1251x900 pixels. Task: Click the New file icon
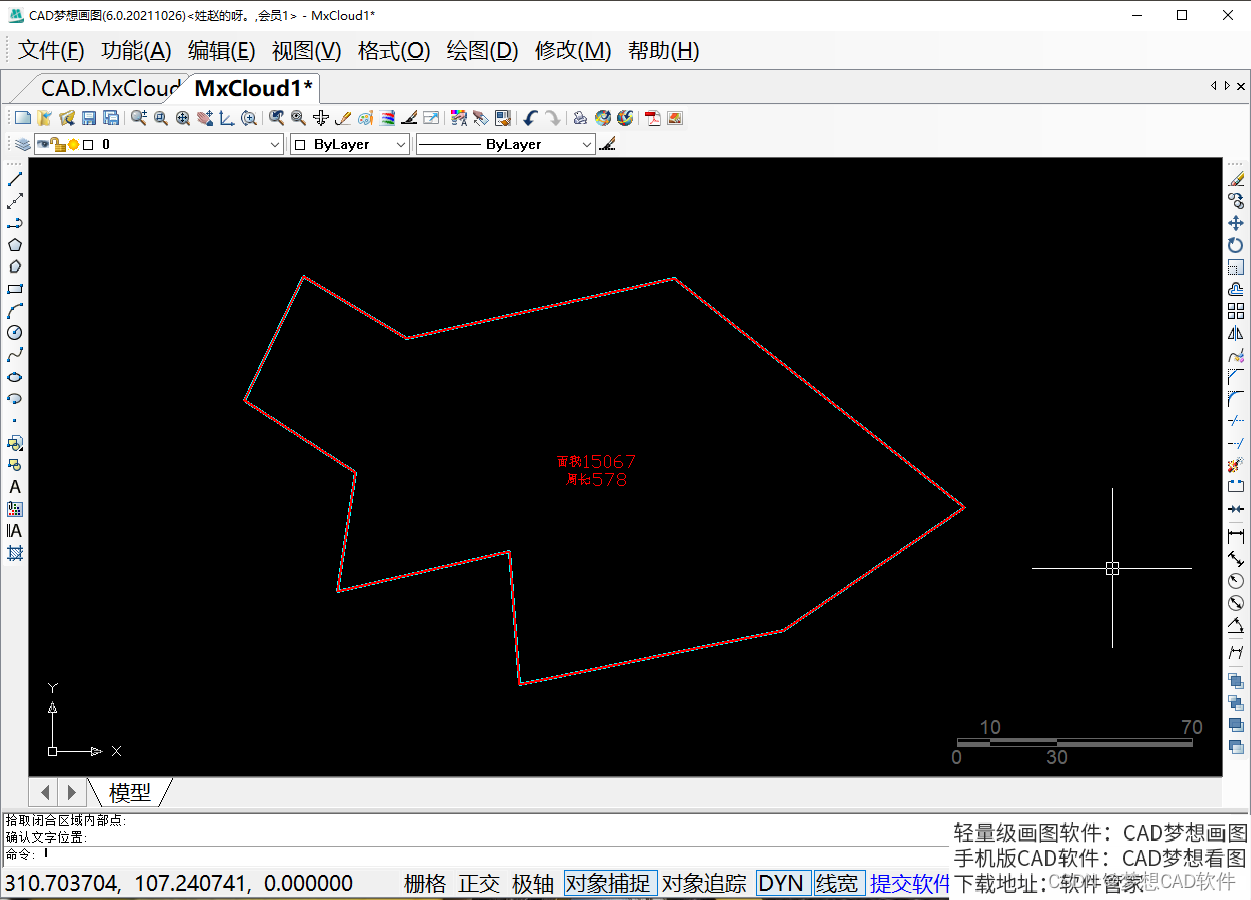(x=22, y=118)
